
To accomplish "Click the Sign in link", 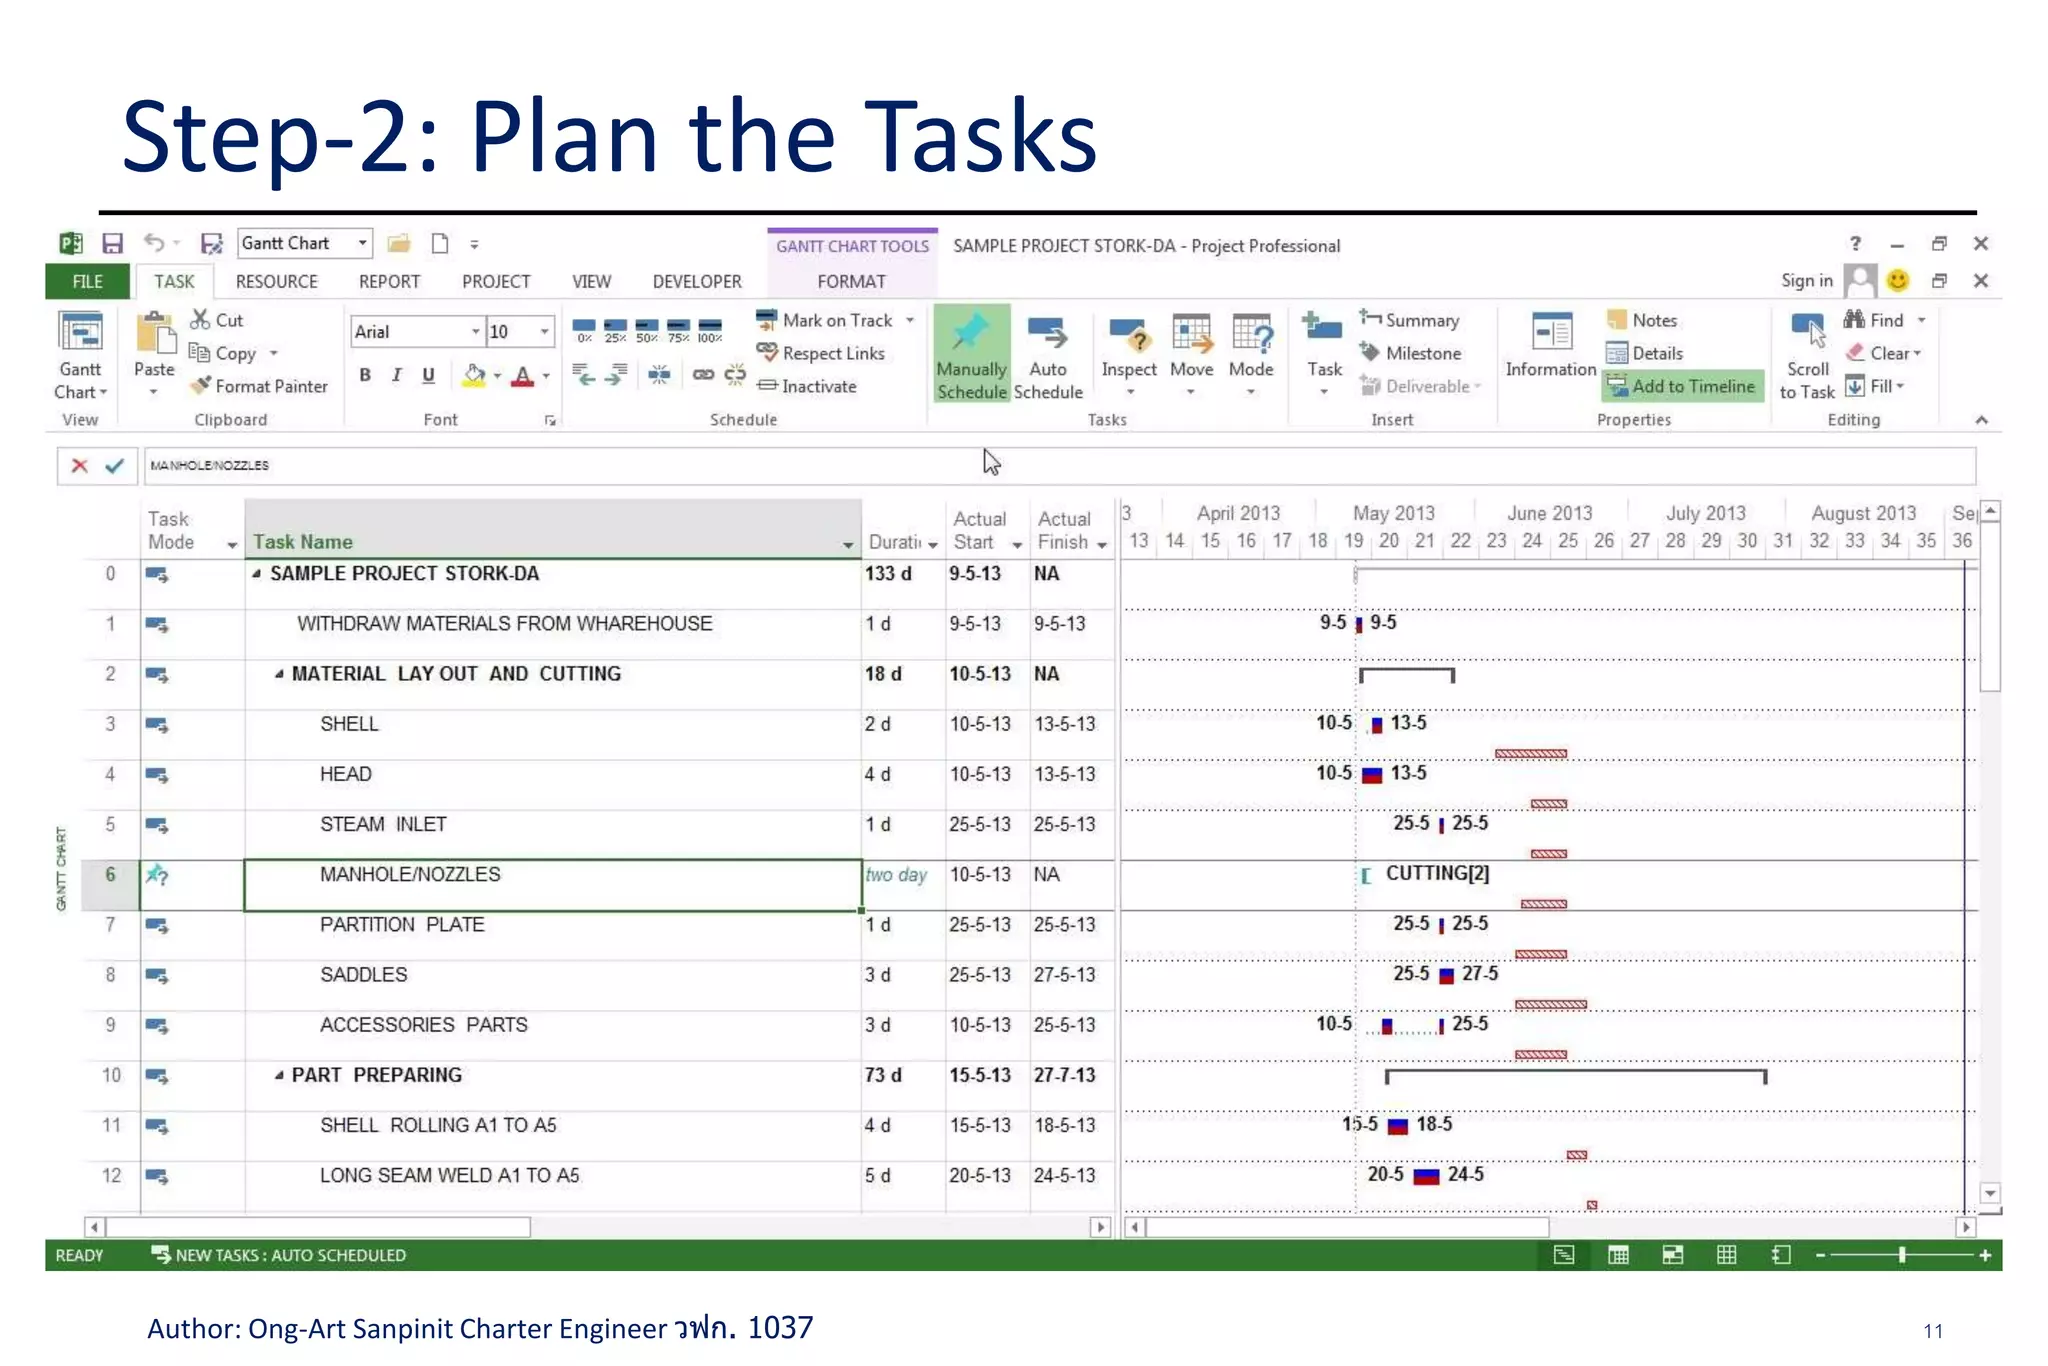I will pos(1806,281).
